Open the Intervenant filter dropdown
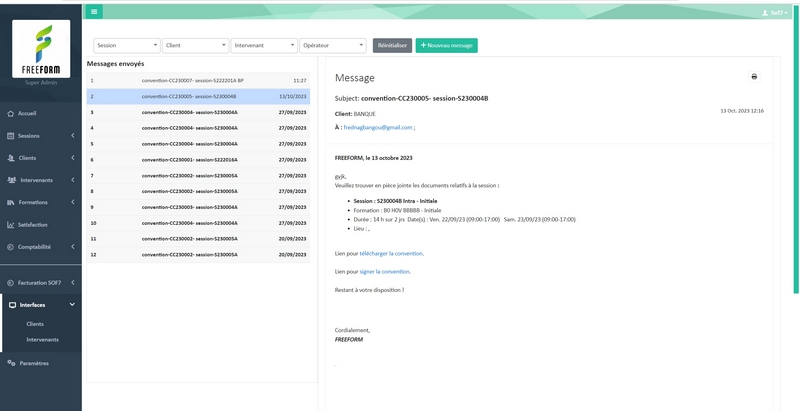Image resolution: width=800 pixels, height=411 pixels. coord(264,45)
